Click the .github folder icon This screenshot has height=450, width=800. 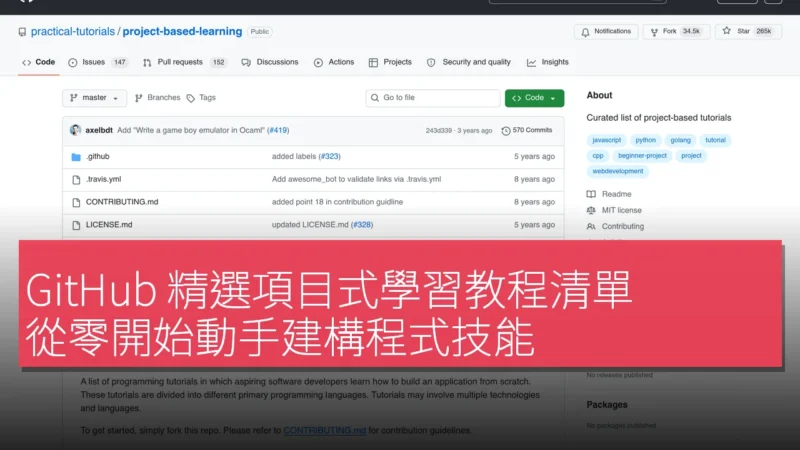(x=76, y=157)
